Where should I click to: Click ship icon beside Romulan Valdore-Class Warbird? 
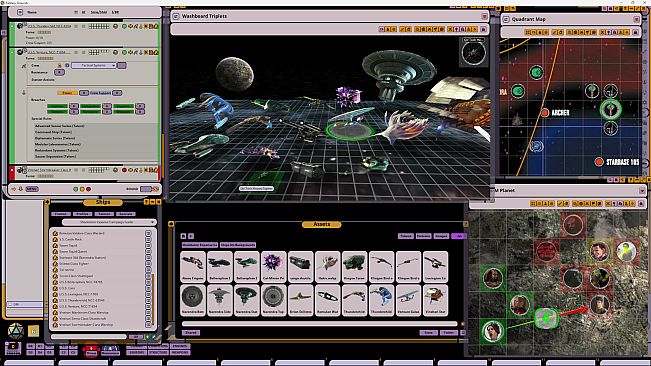(x=55, y=234)
